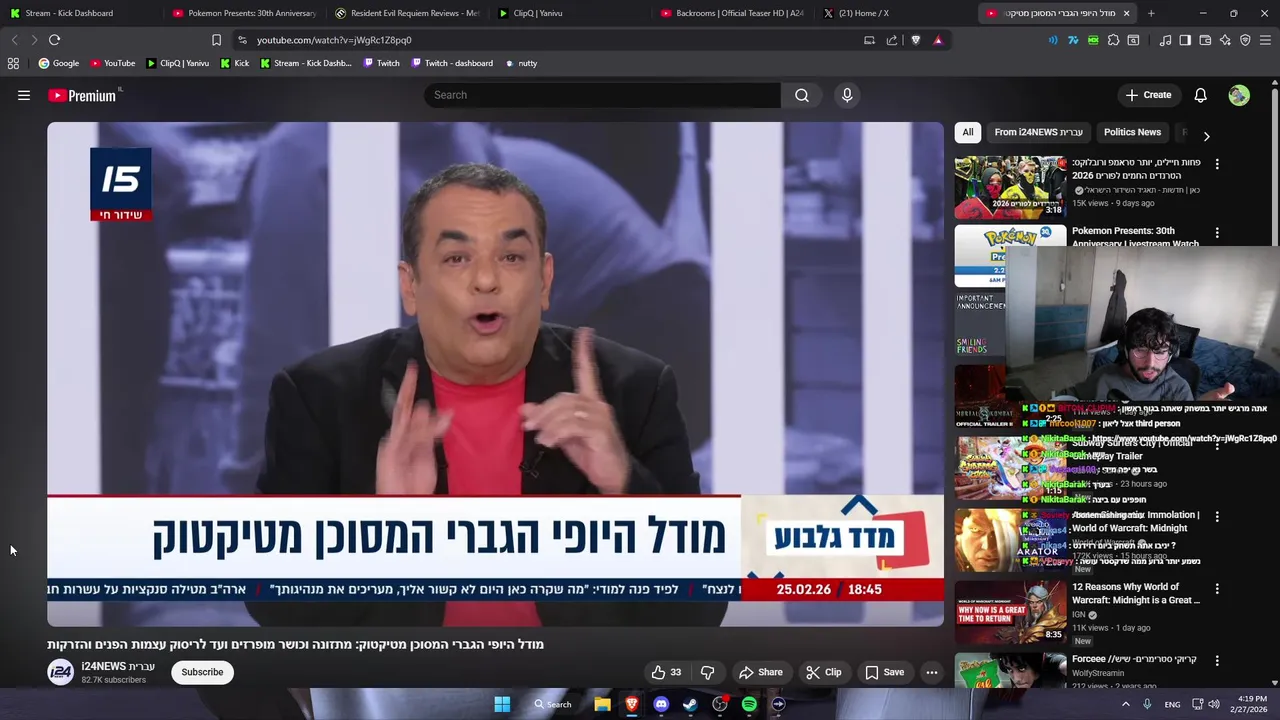The height and width of the screenshot is (720, 1280).
Task: Dislike the video with thumbs down
Action: click(707, 672)
